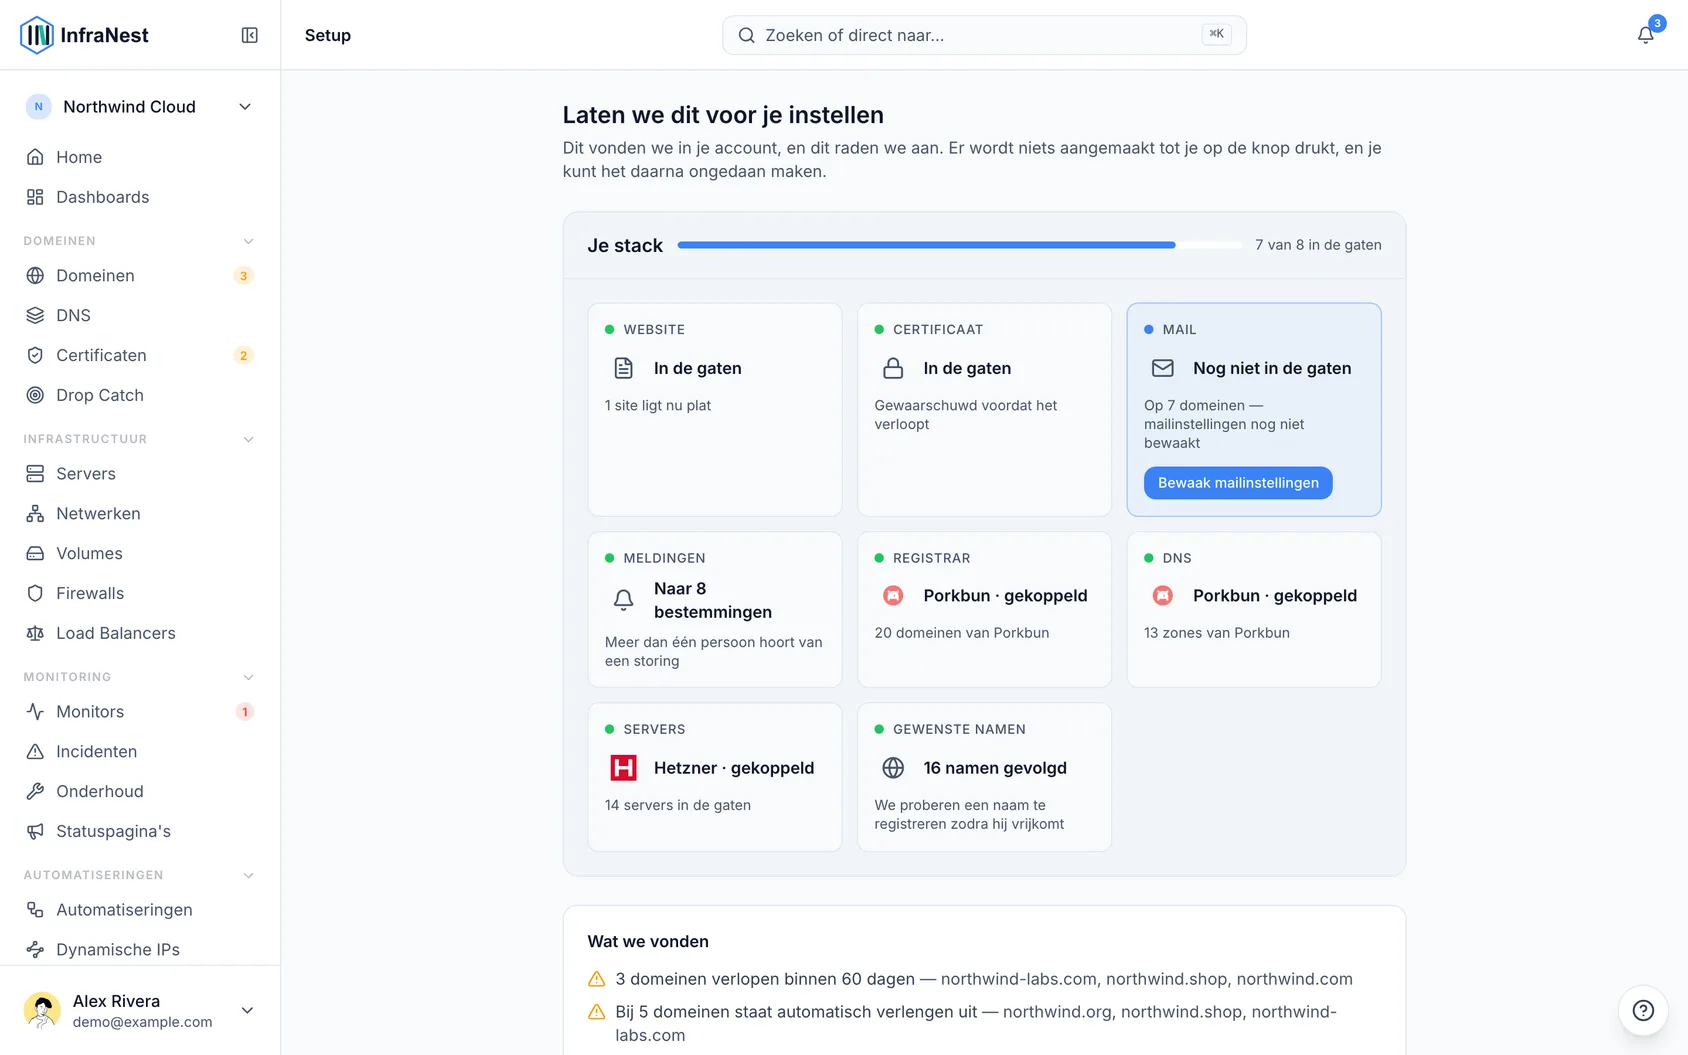Open the Gewenste namen card
Screen dimensions: 1688x1055
tap(984, 777)
